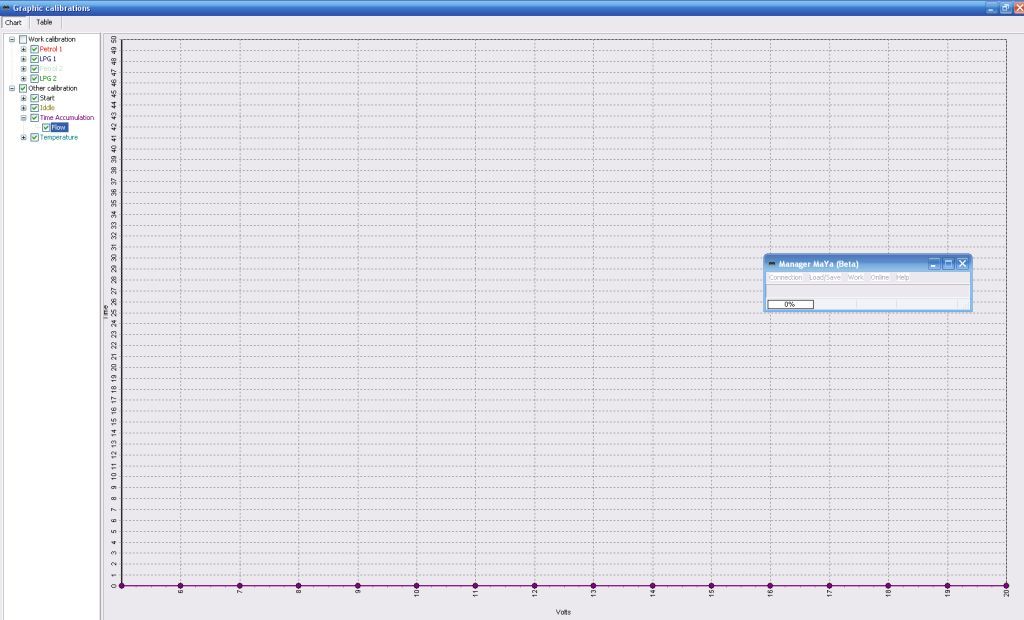Expand the LPG 1 node
This screenshot has height=620, width=1024.
click(x=24, y=59)
